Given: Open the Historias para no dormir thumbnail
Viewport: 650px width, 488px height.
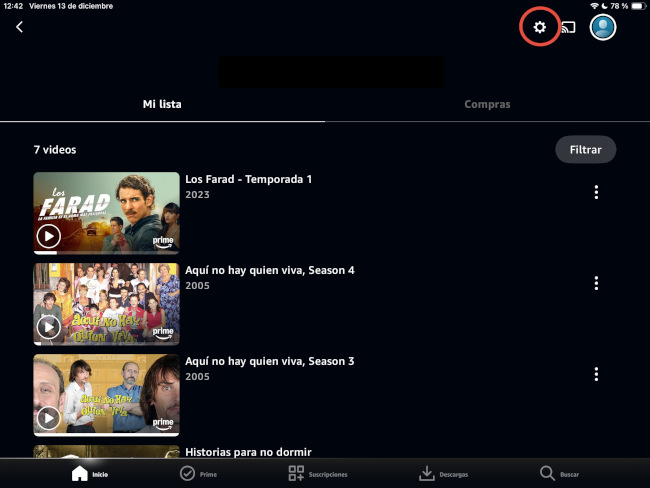Looking at the screenshot, I should tap(106, 452).
